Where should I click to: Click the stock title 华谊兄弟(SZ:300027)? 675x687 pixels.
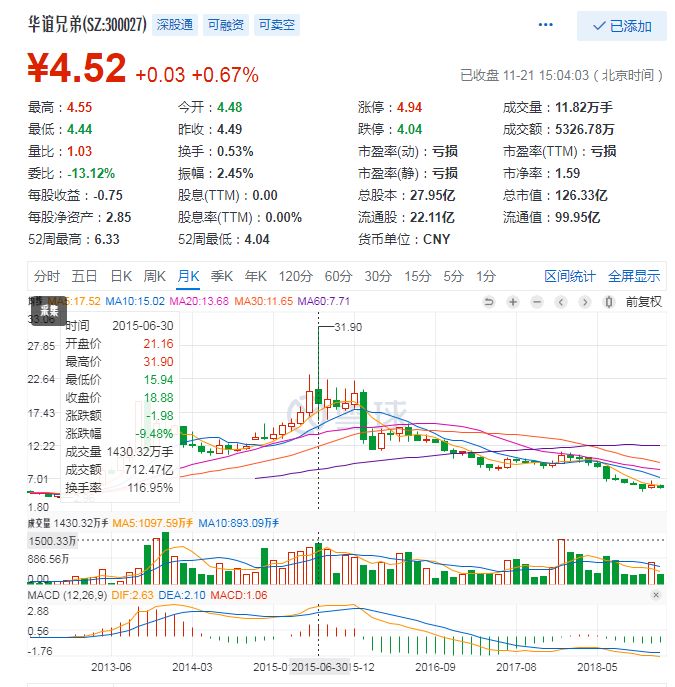point(87,25)
